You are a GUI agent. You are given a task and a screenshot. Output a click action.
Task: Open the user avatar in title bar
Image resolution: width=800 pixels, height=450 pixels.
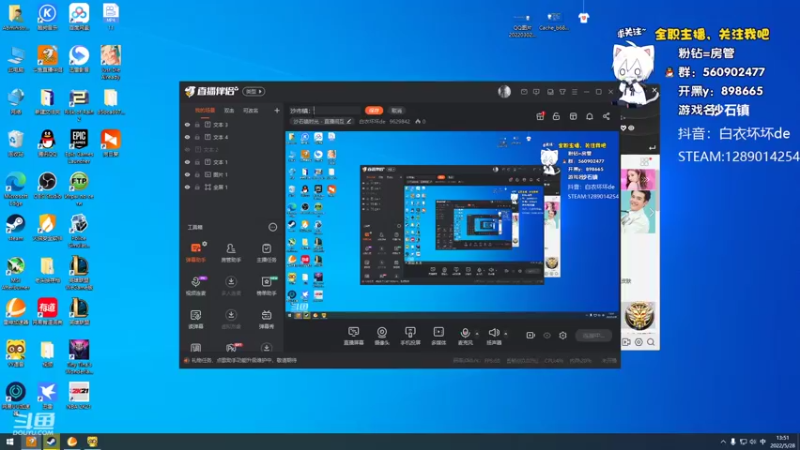click(x=504, y=92)
